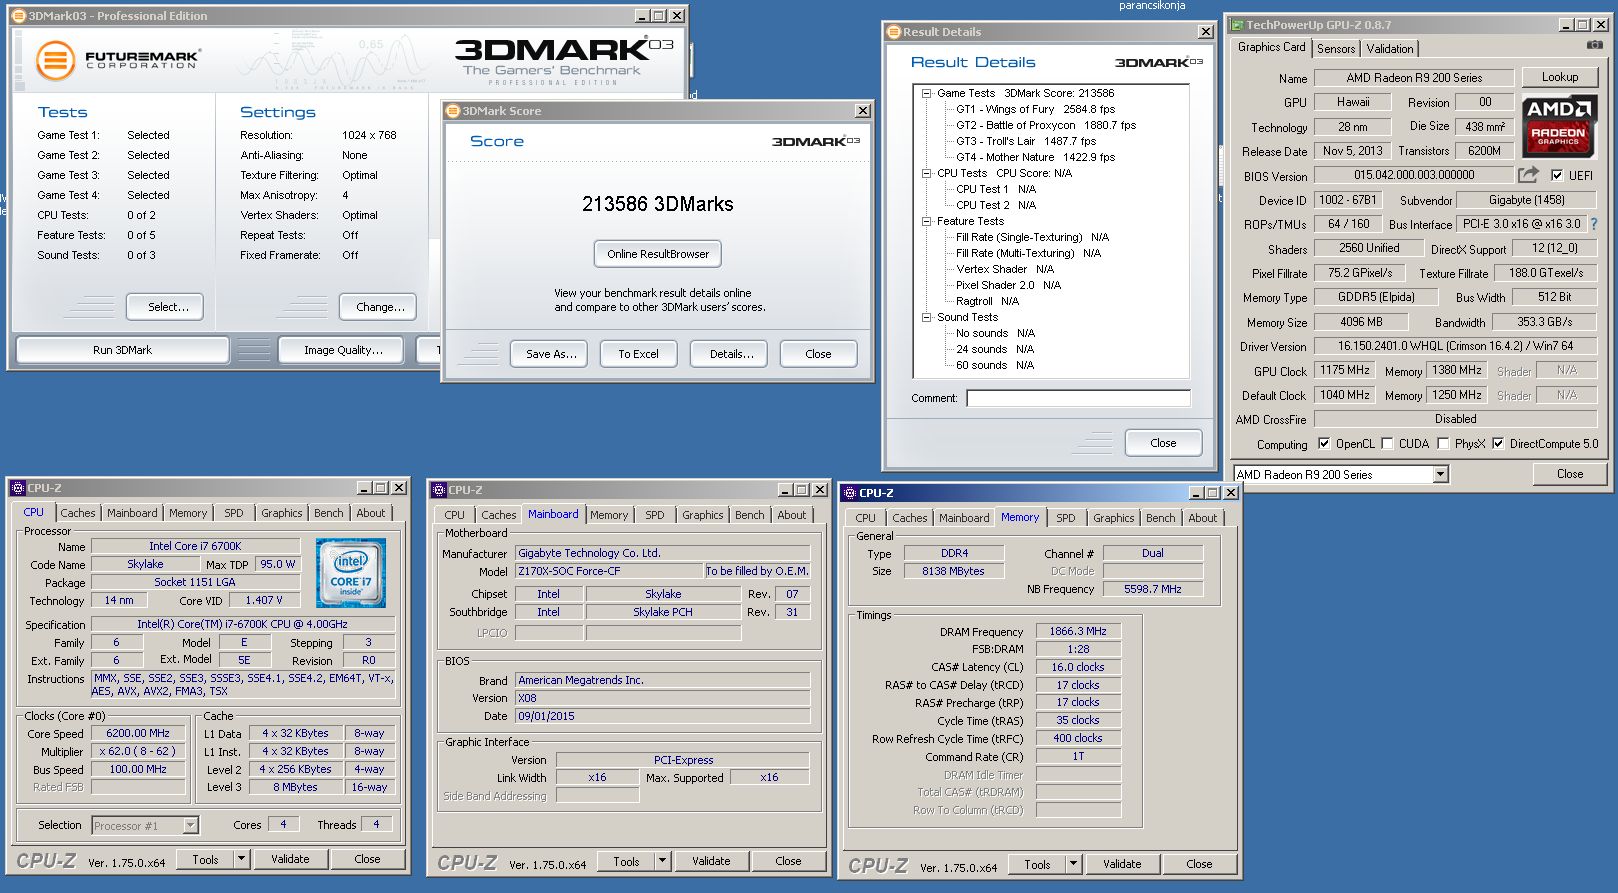Screen dimensions: 1618x893
Task: Click the GPU-Z screenshot camera icon
Action: pyautogui.click(x=1594, y=45)
